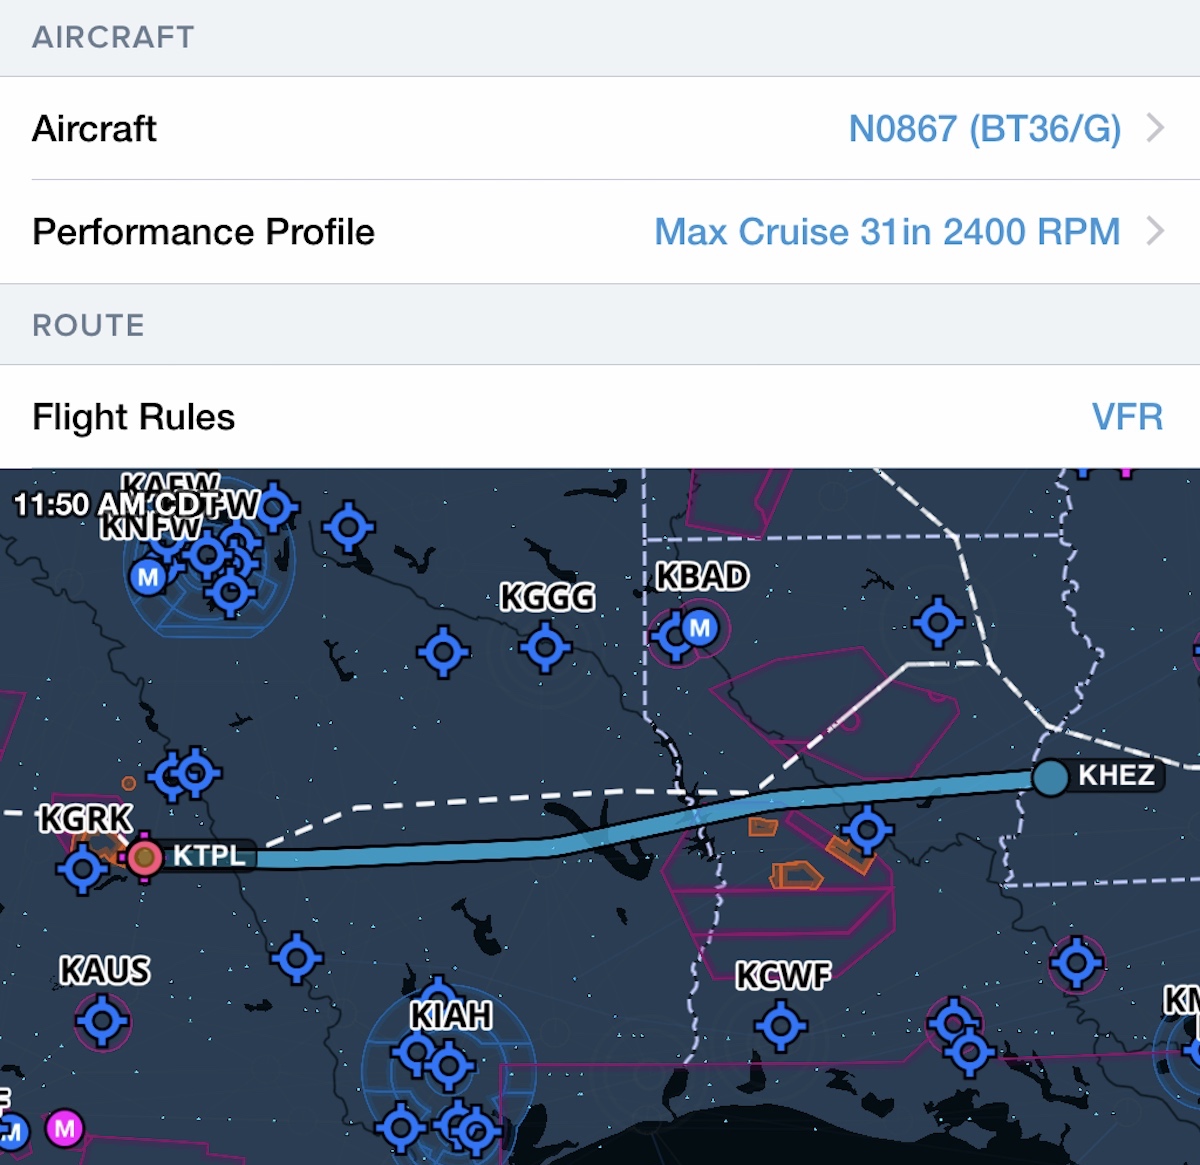Select the KGRK airport symbol
Image resolution: width=1200 pixels, height=1165 pixels.
83,868
